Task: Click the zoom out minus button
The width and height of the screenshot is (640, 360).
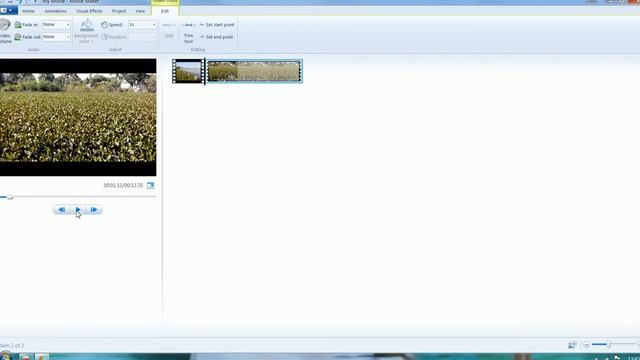Action: click(x=587, y=345)
